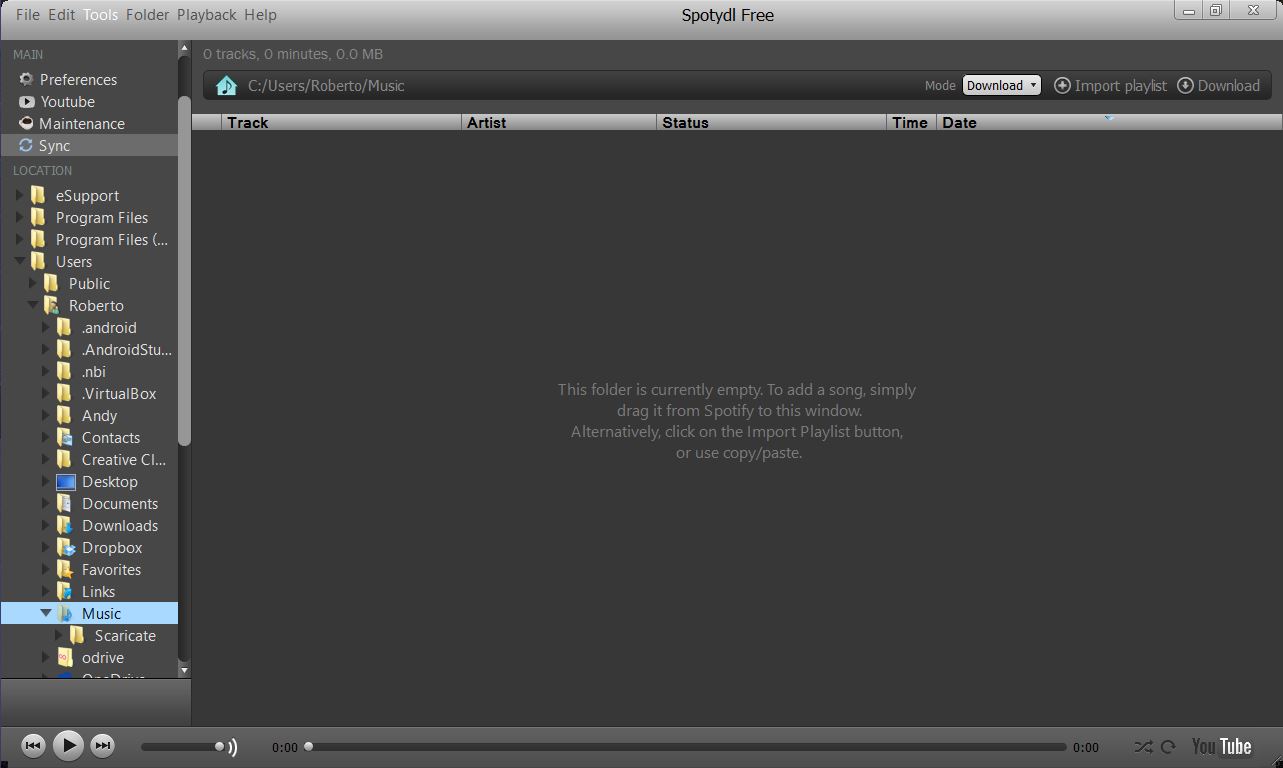The height and width of the screenshot is (768, 1283).
Task: Select the Sync sidebar entry
Action: [89, 145]
